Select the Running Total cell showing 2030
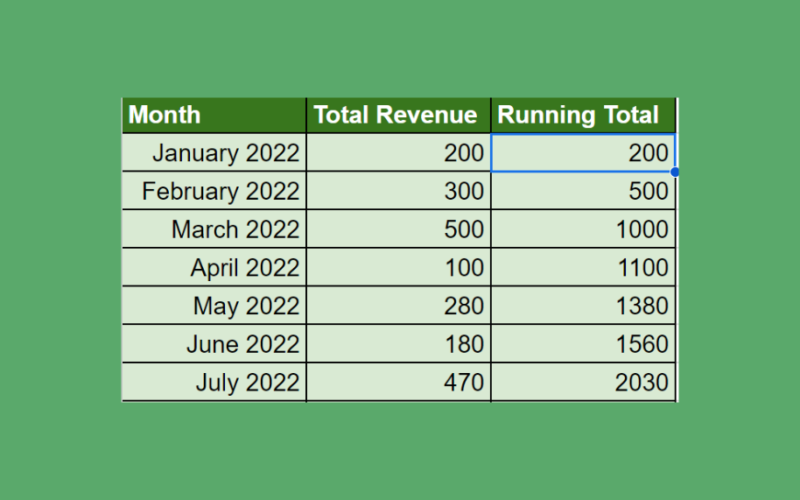 [x=583, y=382]
